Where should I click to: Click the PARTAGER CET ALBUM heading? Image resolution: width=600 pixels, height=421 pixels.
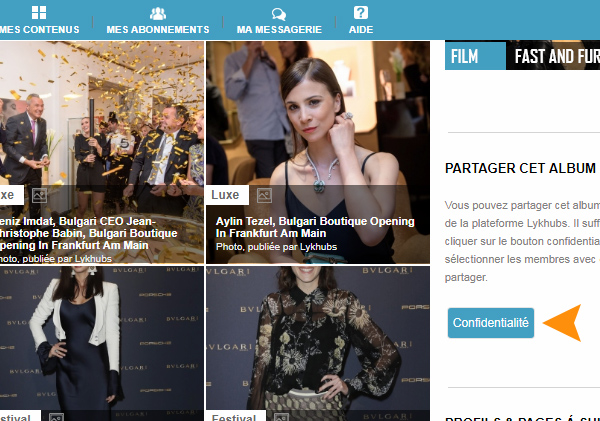[x=520, y=168]
